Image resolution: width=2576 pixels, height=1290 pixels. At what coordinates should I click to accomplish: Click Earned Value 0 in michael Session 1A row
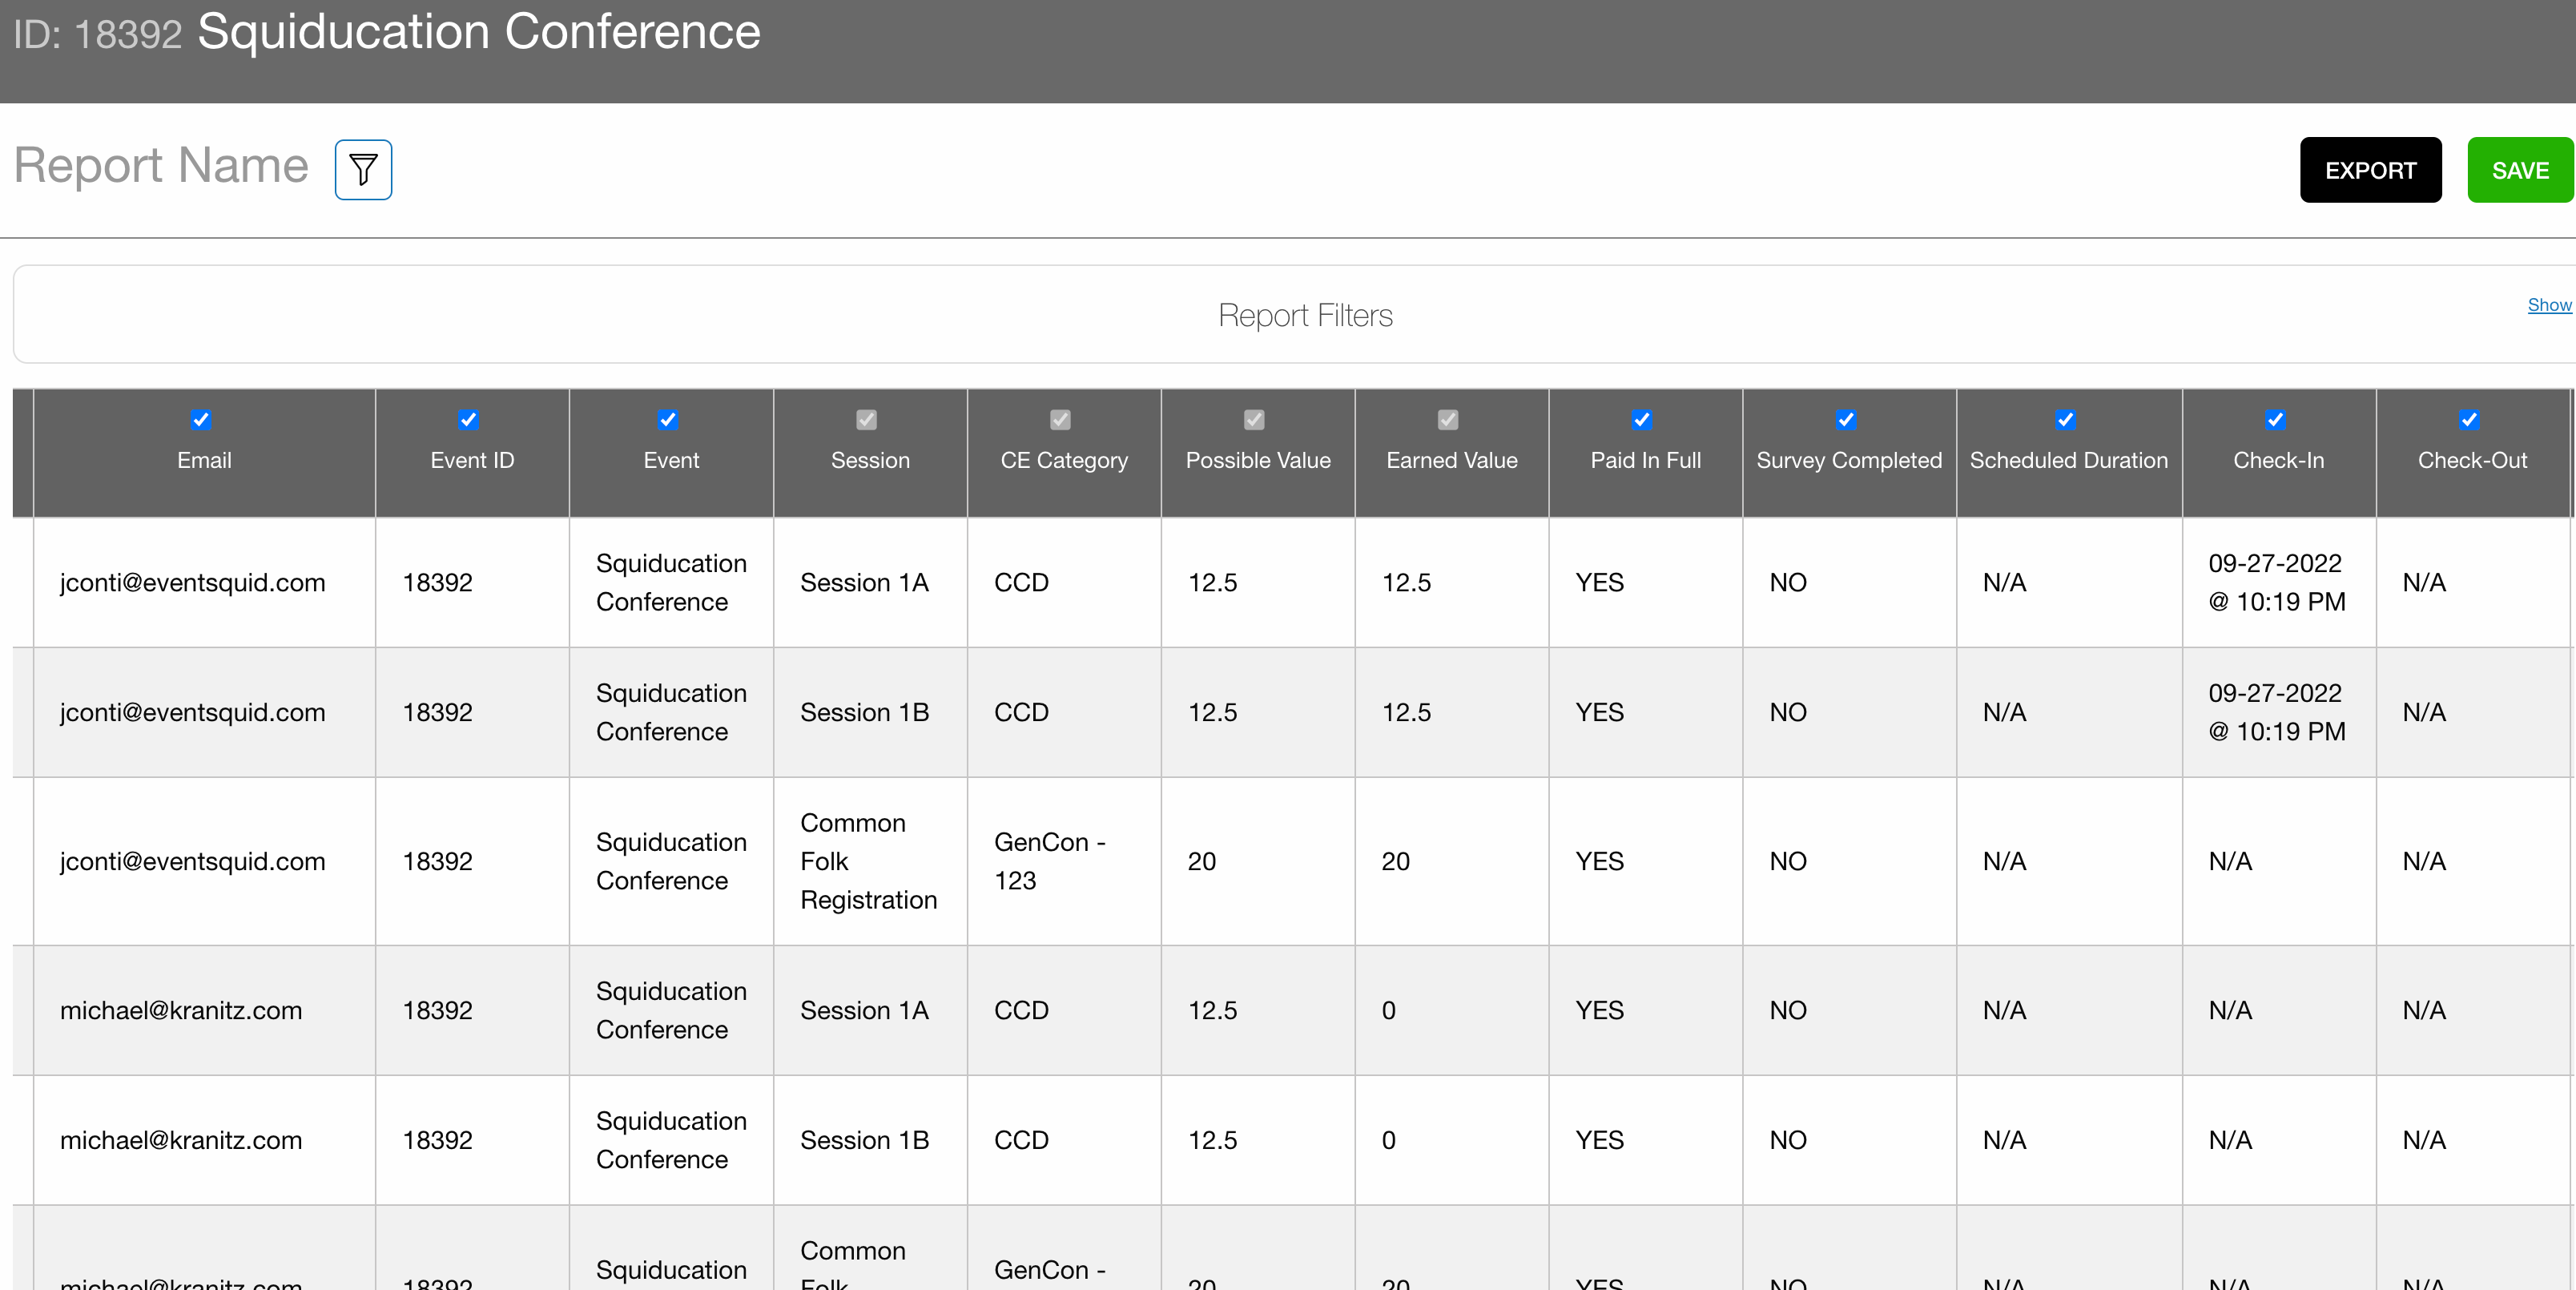pyautogui.click(x=1389, y=1011)
